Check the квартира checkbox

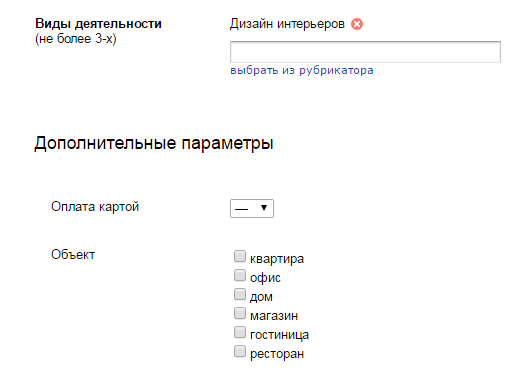coord(240,256)
